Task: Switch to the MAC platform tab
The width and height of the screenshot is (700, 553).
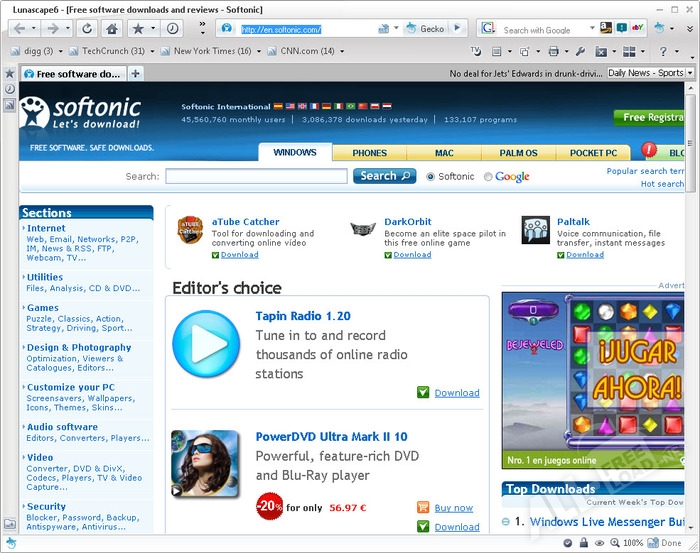Action: coord(444,153)
